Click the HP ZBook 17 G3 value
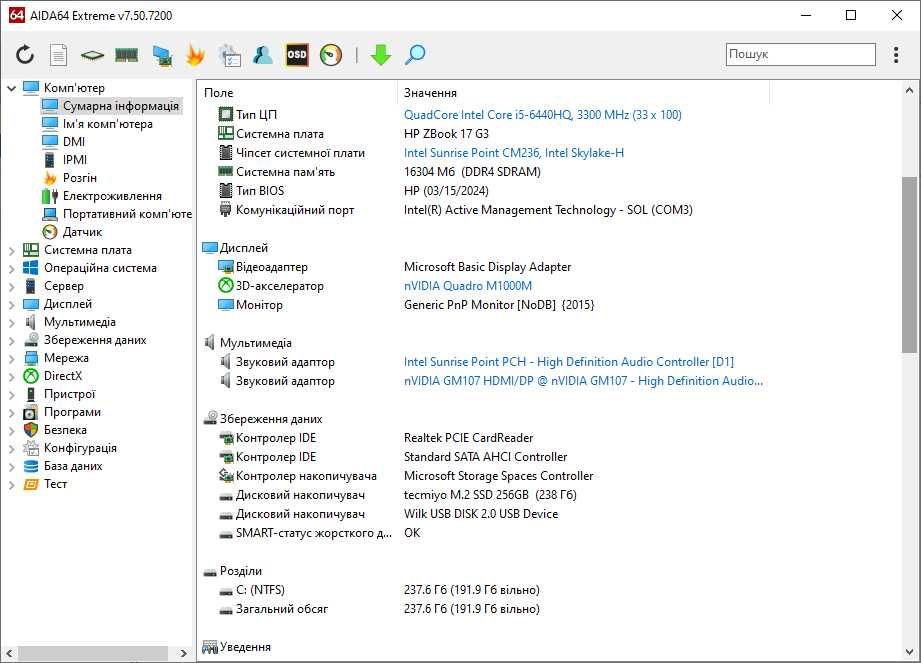921x663 pixels. click(x=446, y=134)
